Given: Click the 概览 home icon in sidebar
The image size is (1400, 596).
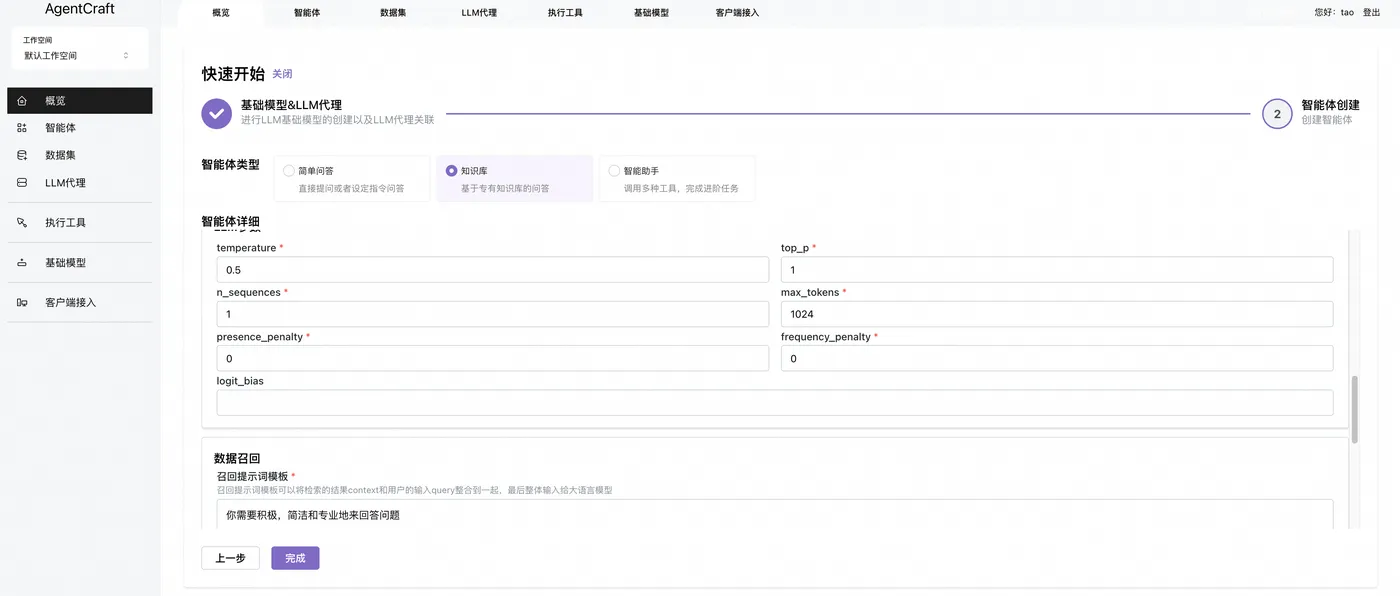Looking at the screenshot, I should (x=22, y=101).
